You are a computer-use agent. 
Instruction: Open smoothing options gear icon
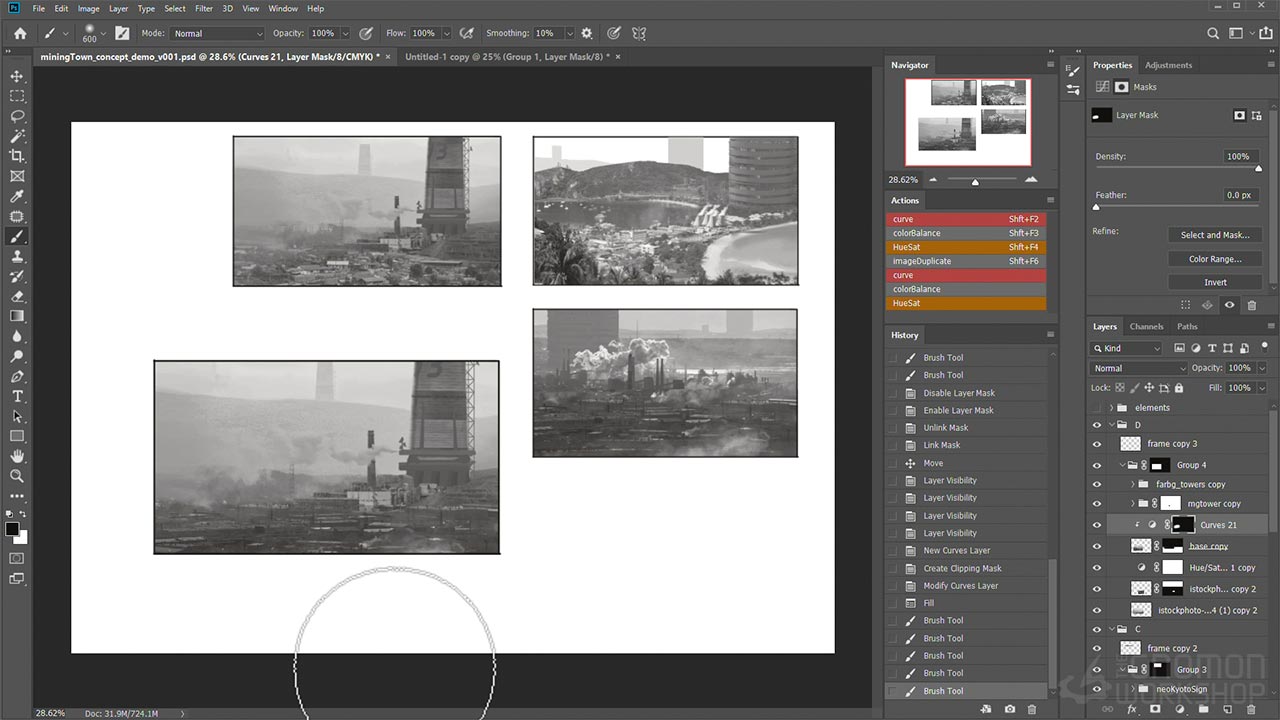(587, 33)
